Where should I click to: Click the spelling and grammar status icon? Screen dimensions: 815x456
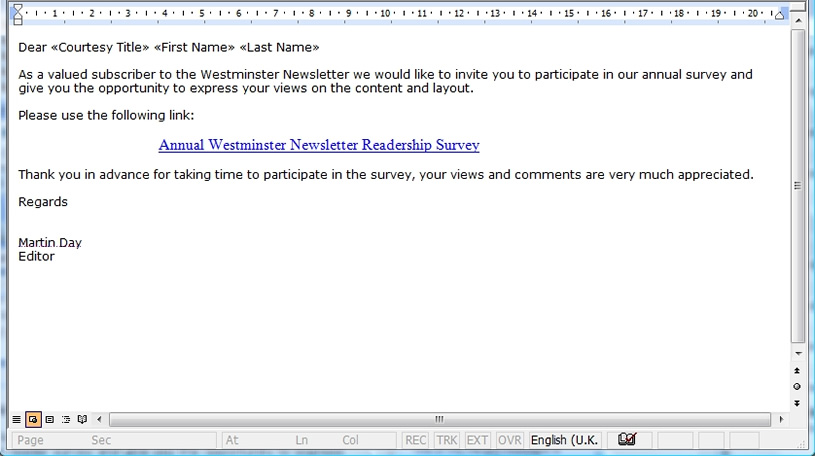(627, 440)
